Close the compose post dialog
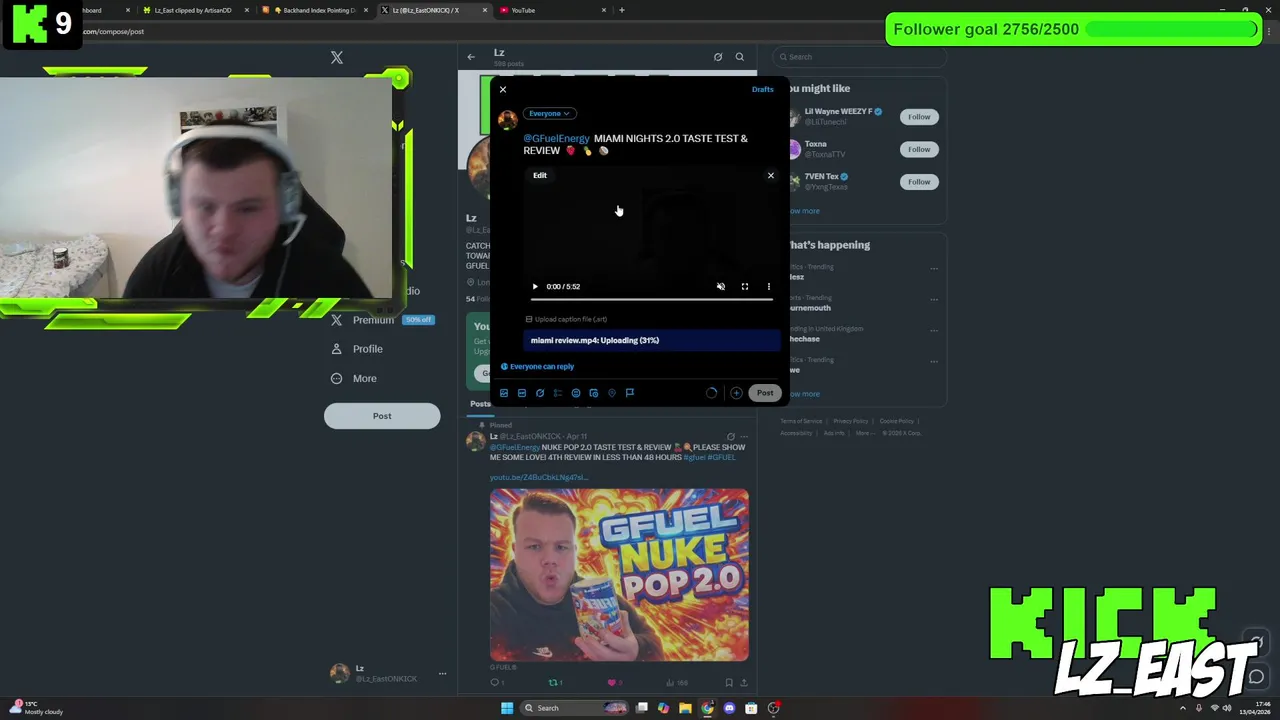The image size is (1280, 720). point(503,90)
